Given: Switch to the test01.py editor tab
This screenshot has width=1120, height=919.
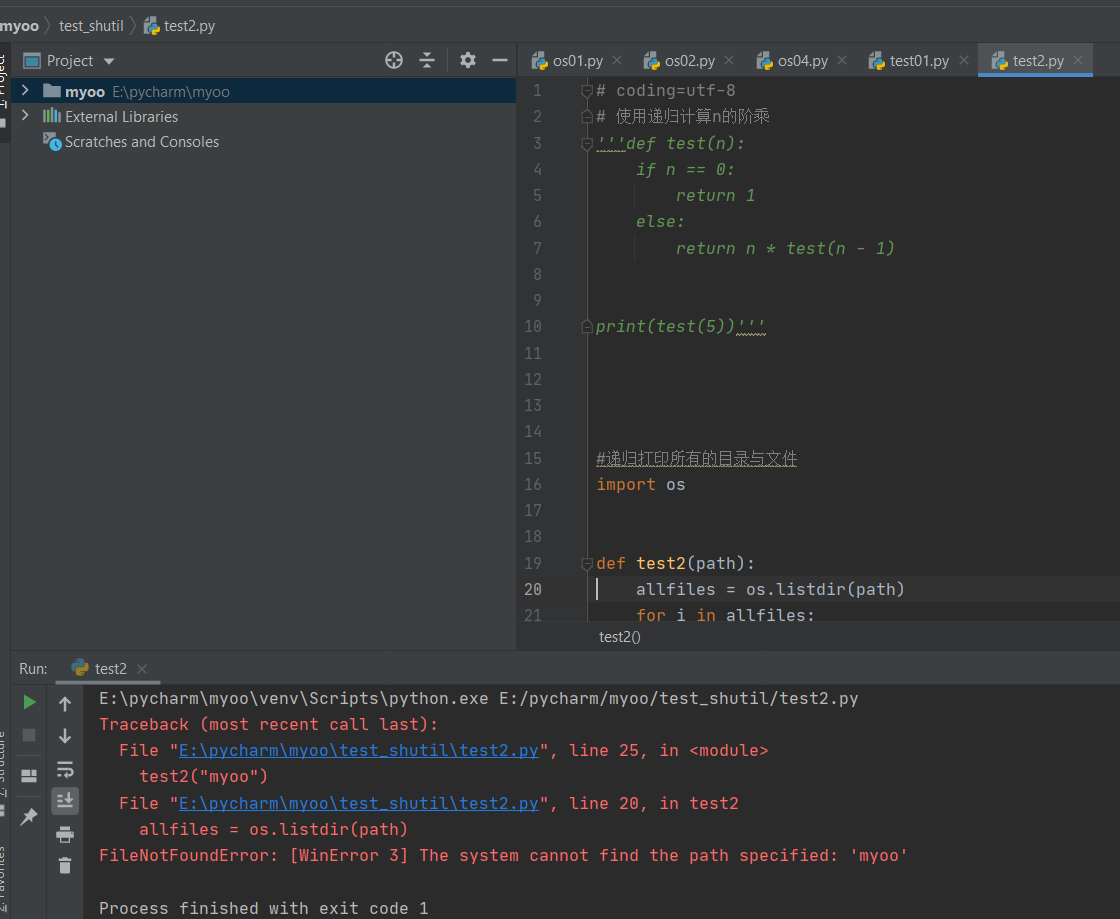Looking at the screenshot, I should [919, 61].
